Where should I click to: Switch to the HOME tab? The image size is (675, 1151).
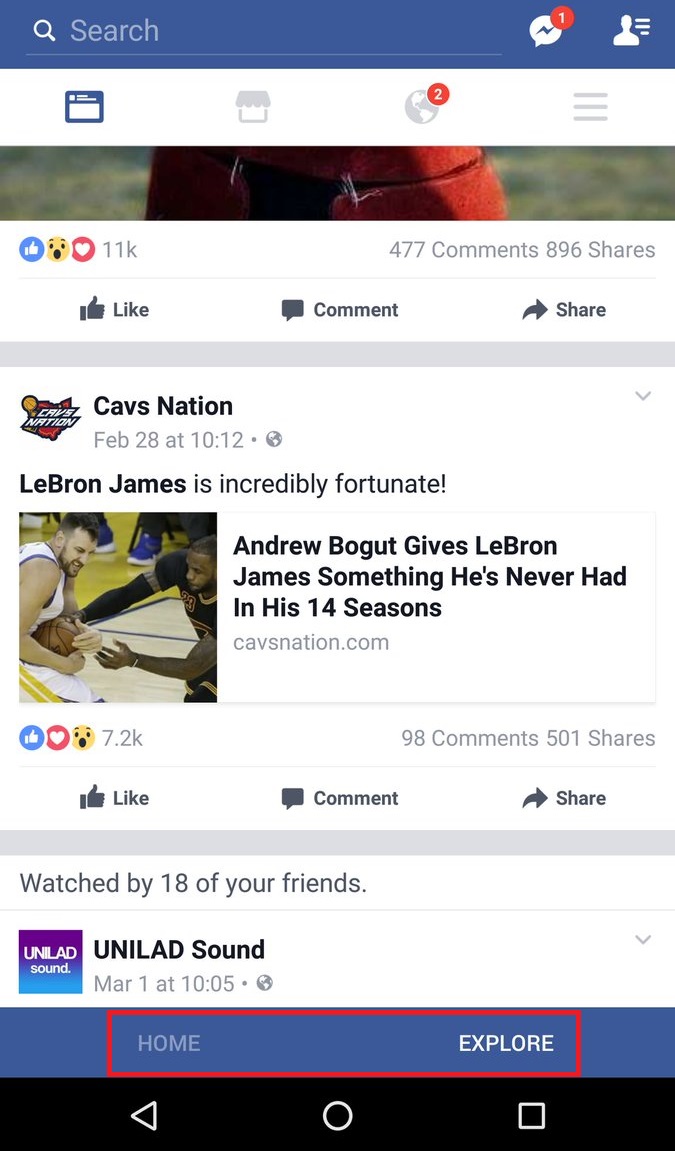tap(169, 1043)
